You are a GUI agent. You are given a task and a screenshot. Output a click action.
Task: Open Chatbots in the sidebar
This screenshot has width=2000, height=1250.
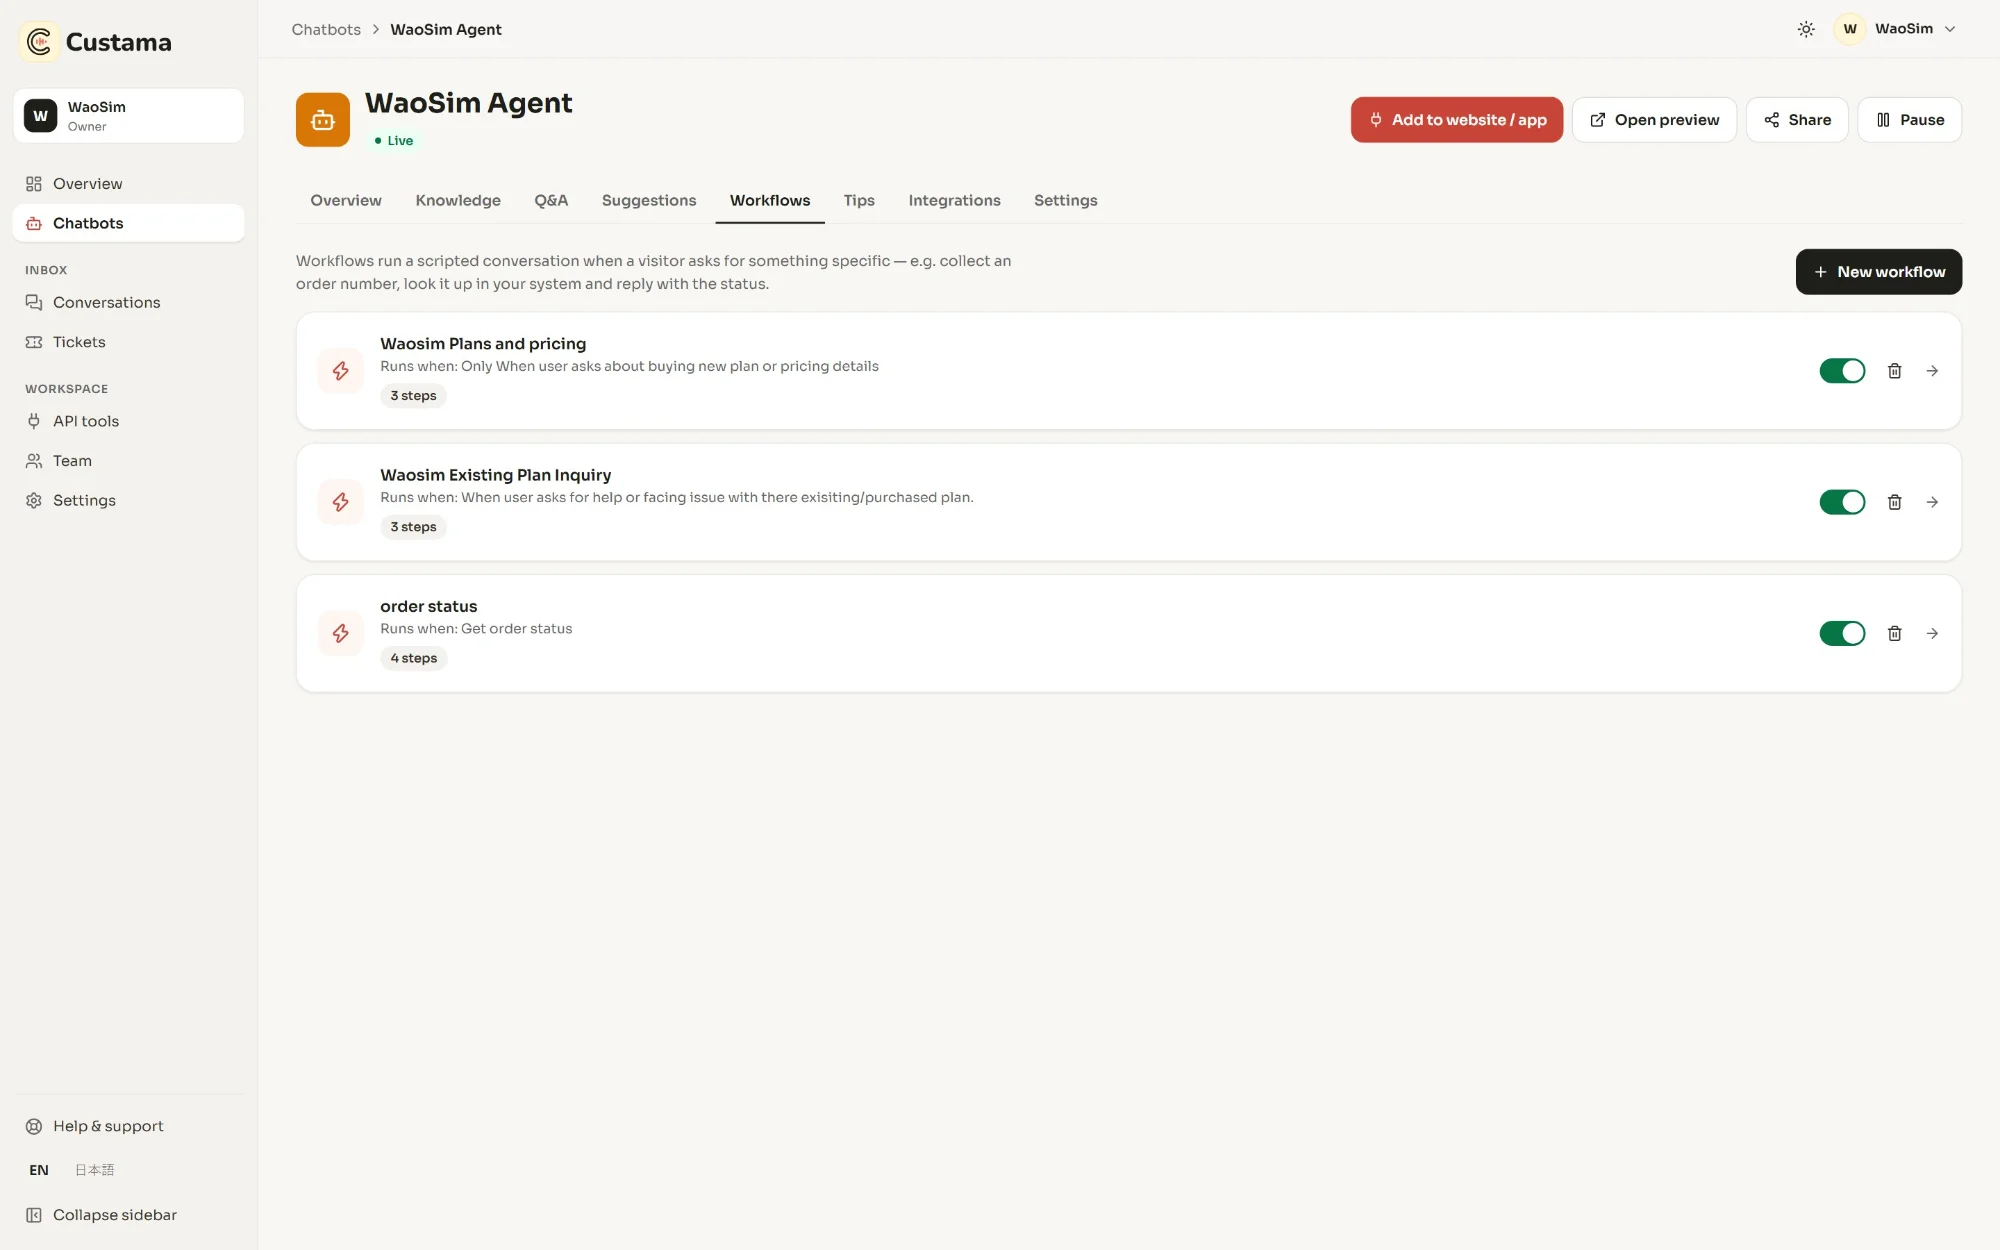pyautogui.click(x=129, y=223)
